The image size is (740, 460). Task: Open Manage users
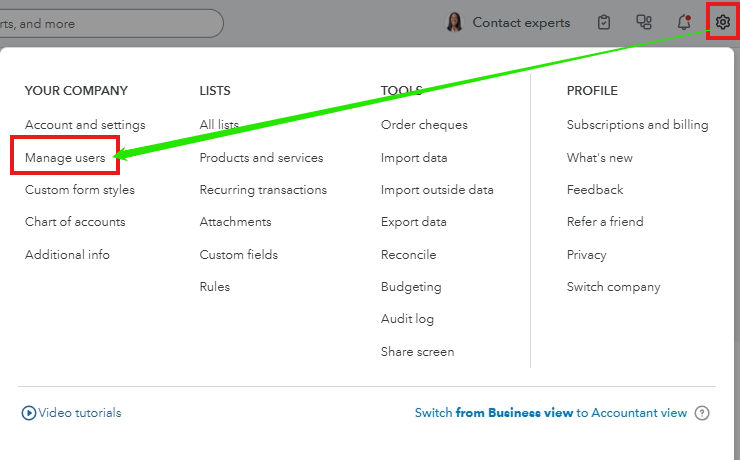click(x=65, y=158)
